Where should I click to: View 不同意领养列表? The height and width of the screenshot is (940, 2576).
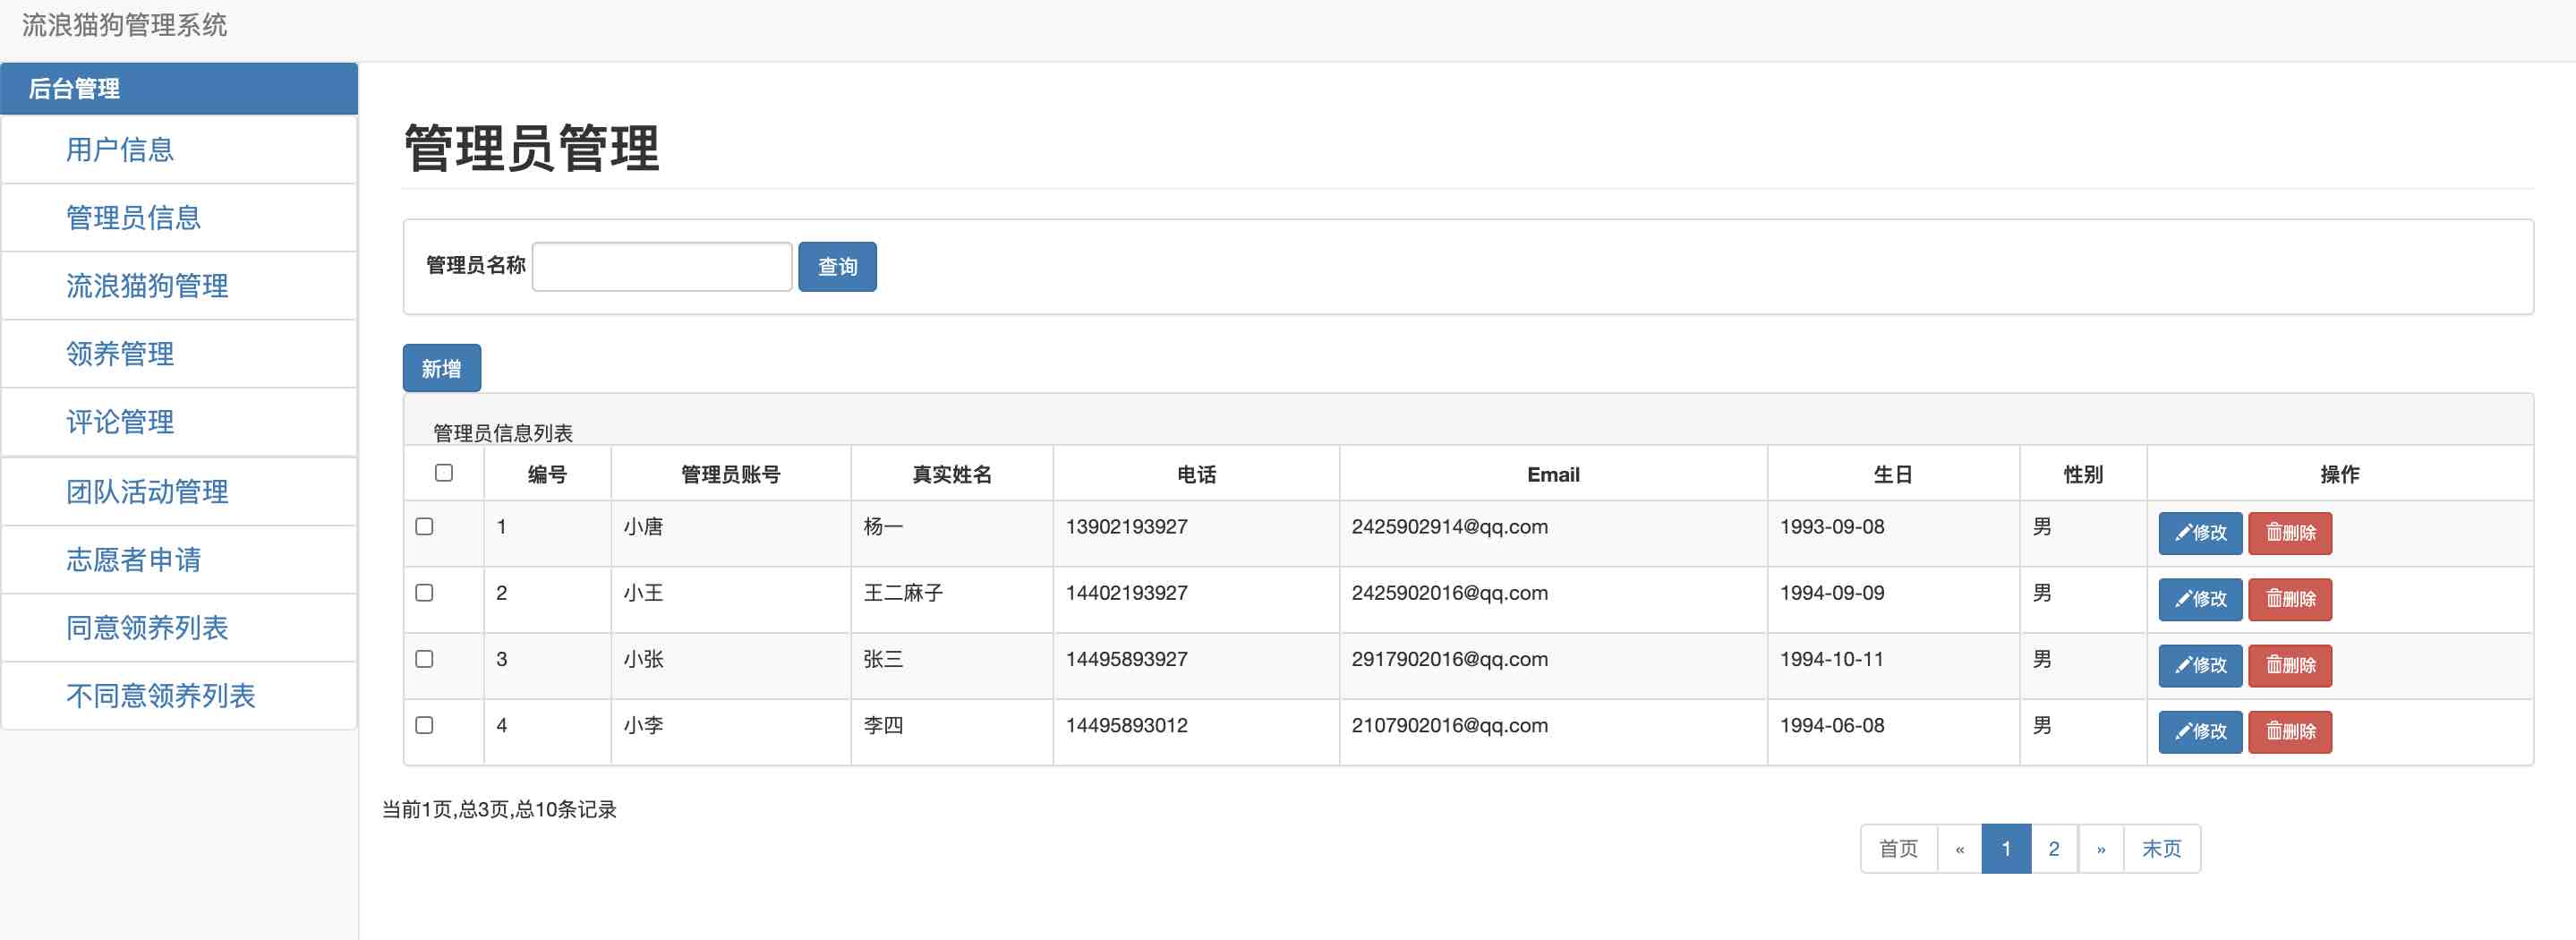click(160, 696)
